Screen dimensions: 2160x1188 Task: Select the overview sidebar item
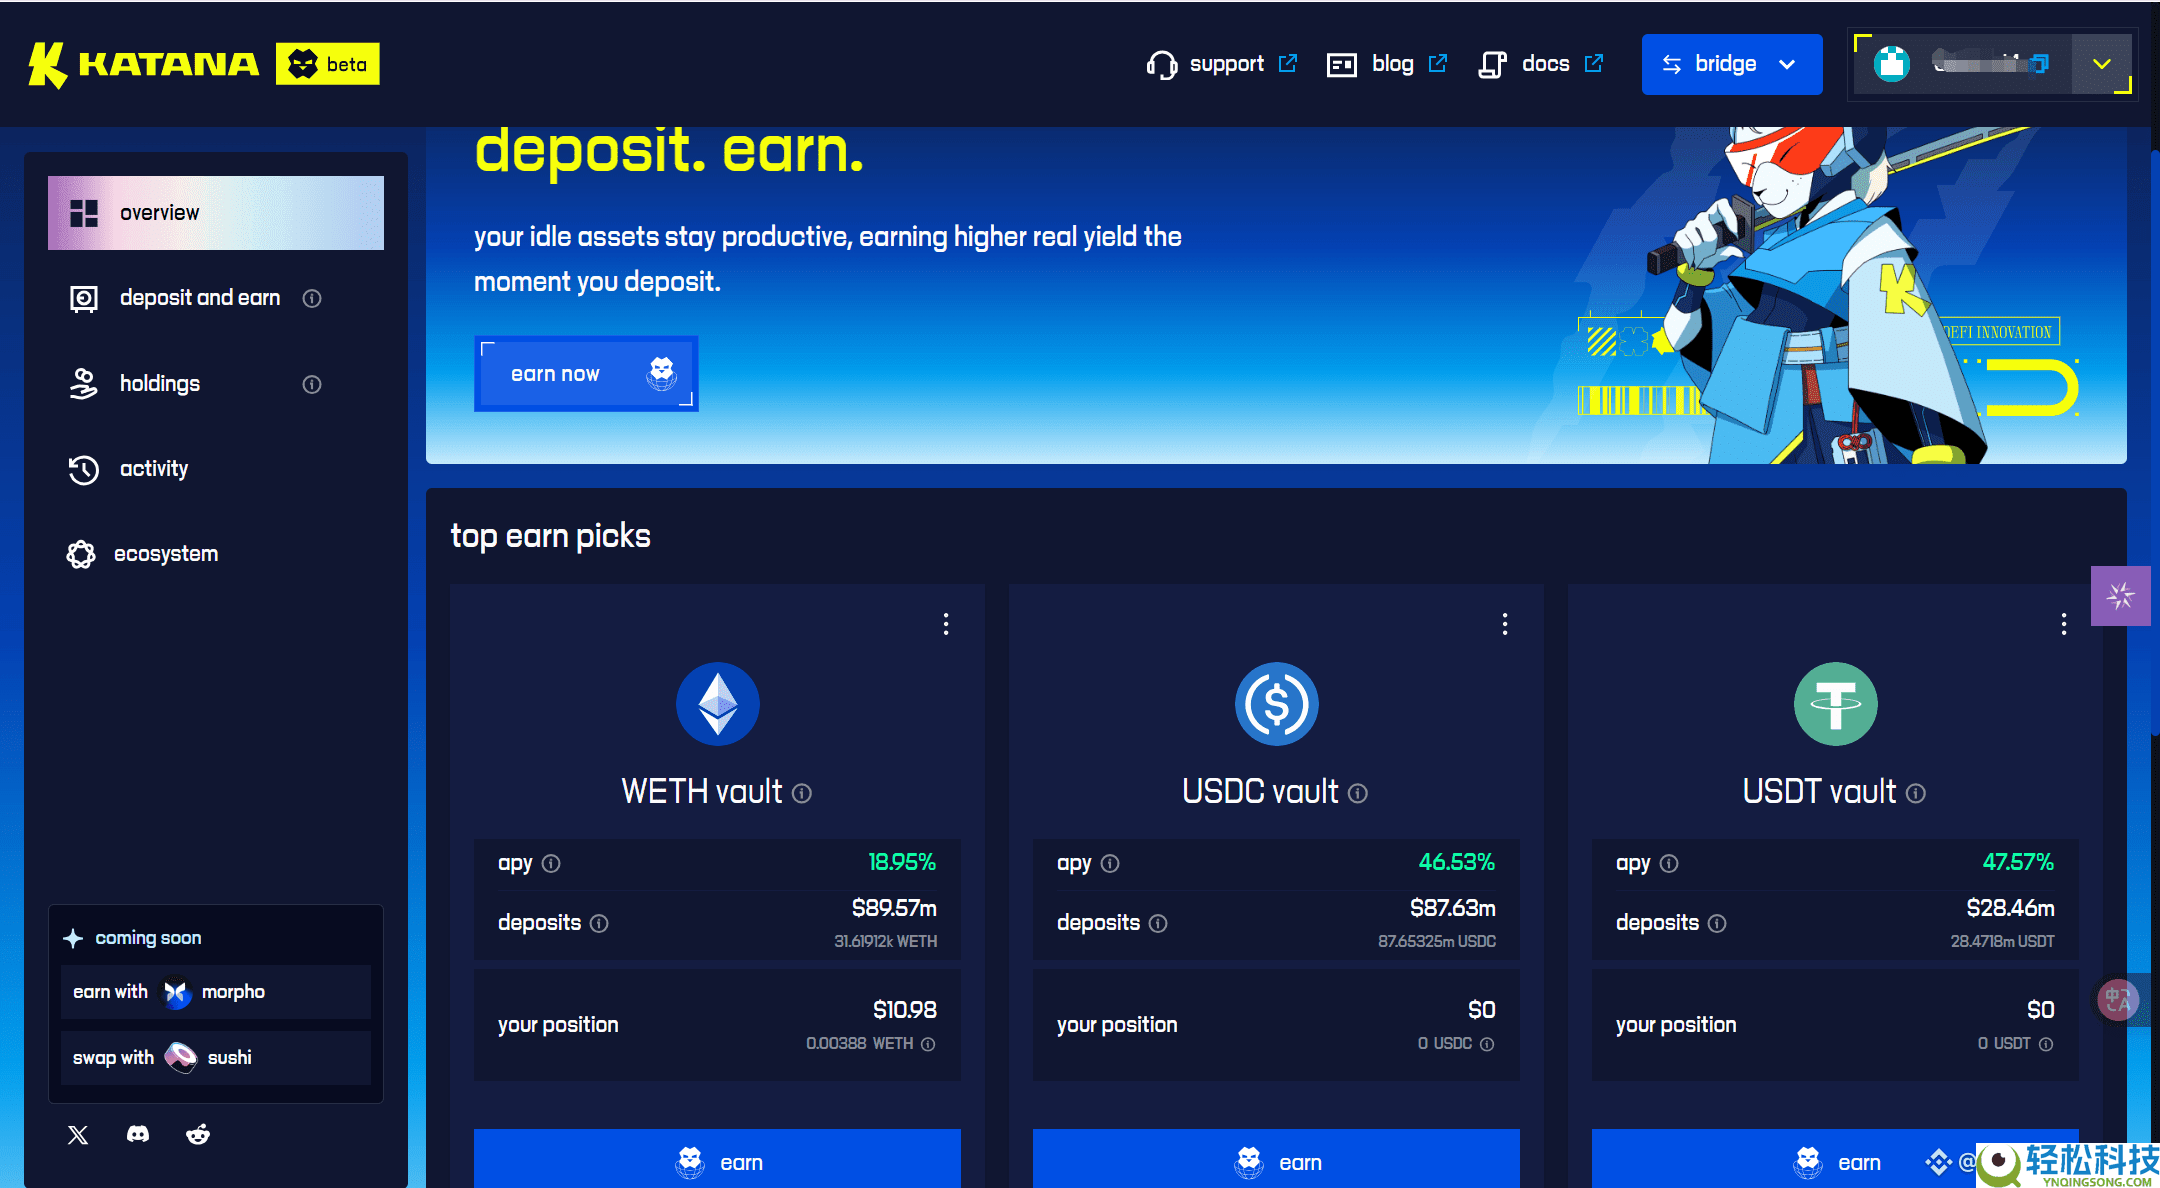pos(216,213)
